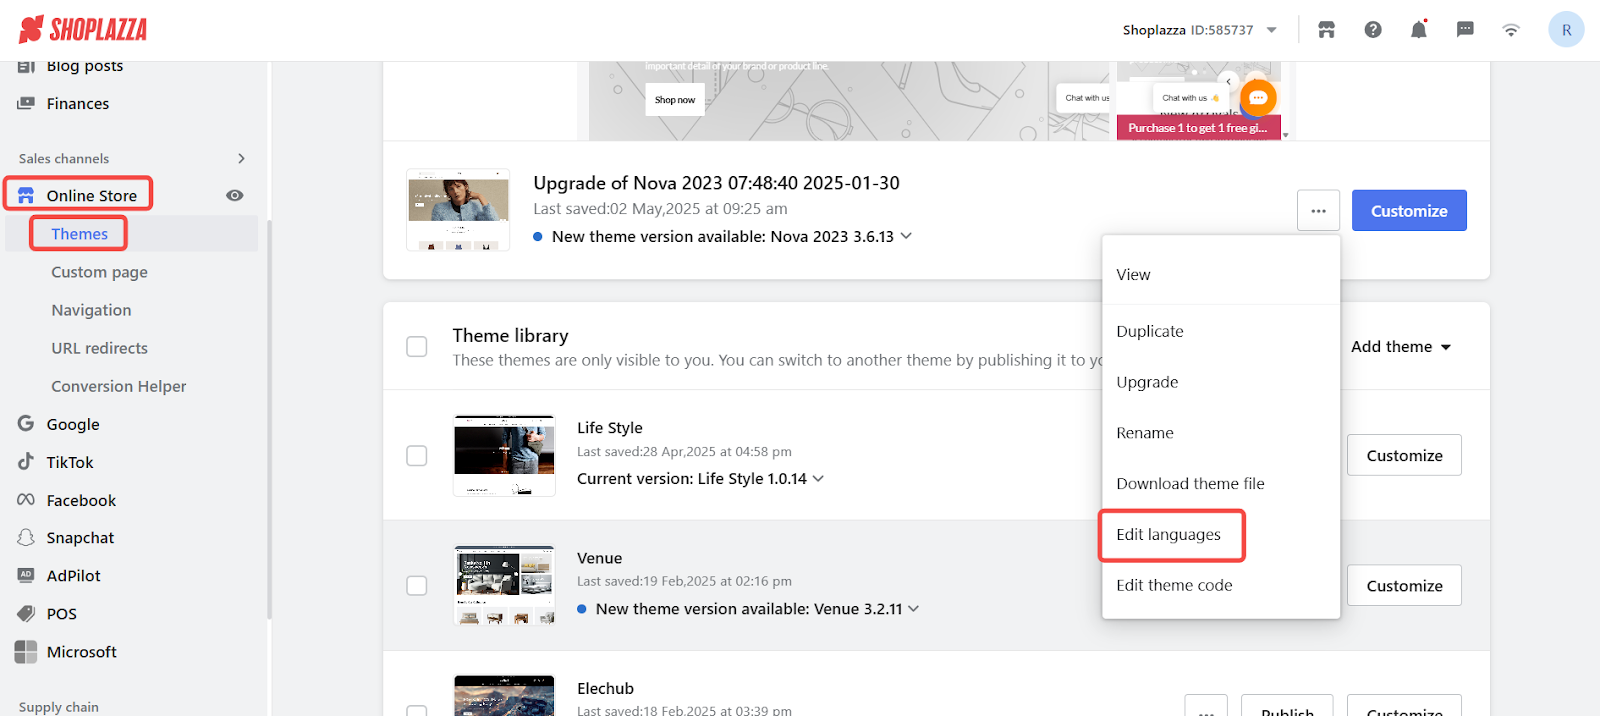
Task: Click the Microsoft squares icon
Action: [26, 651]
